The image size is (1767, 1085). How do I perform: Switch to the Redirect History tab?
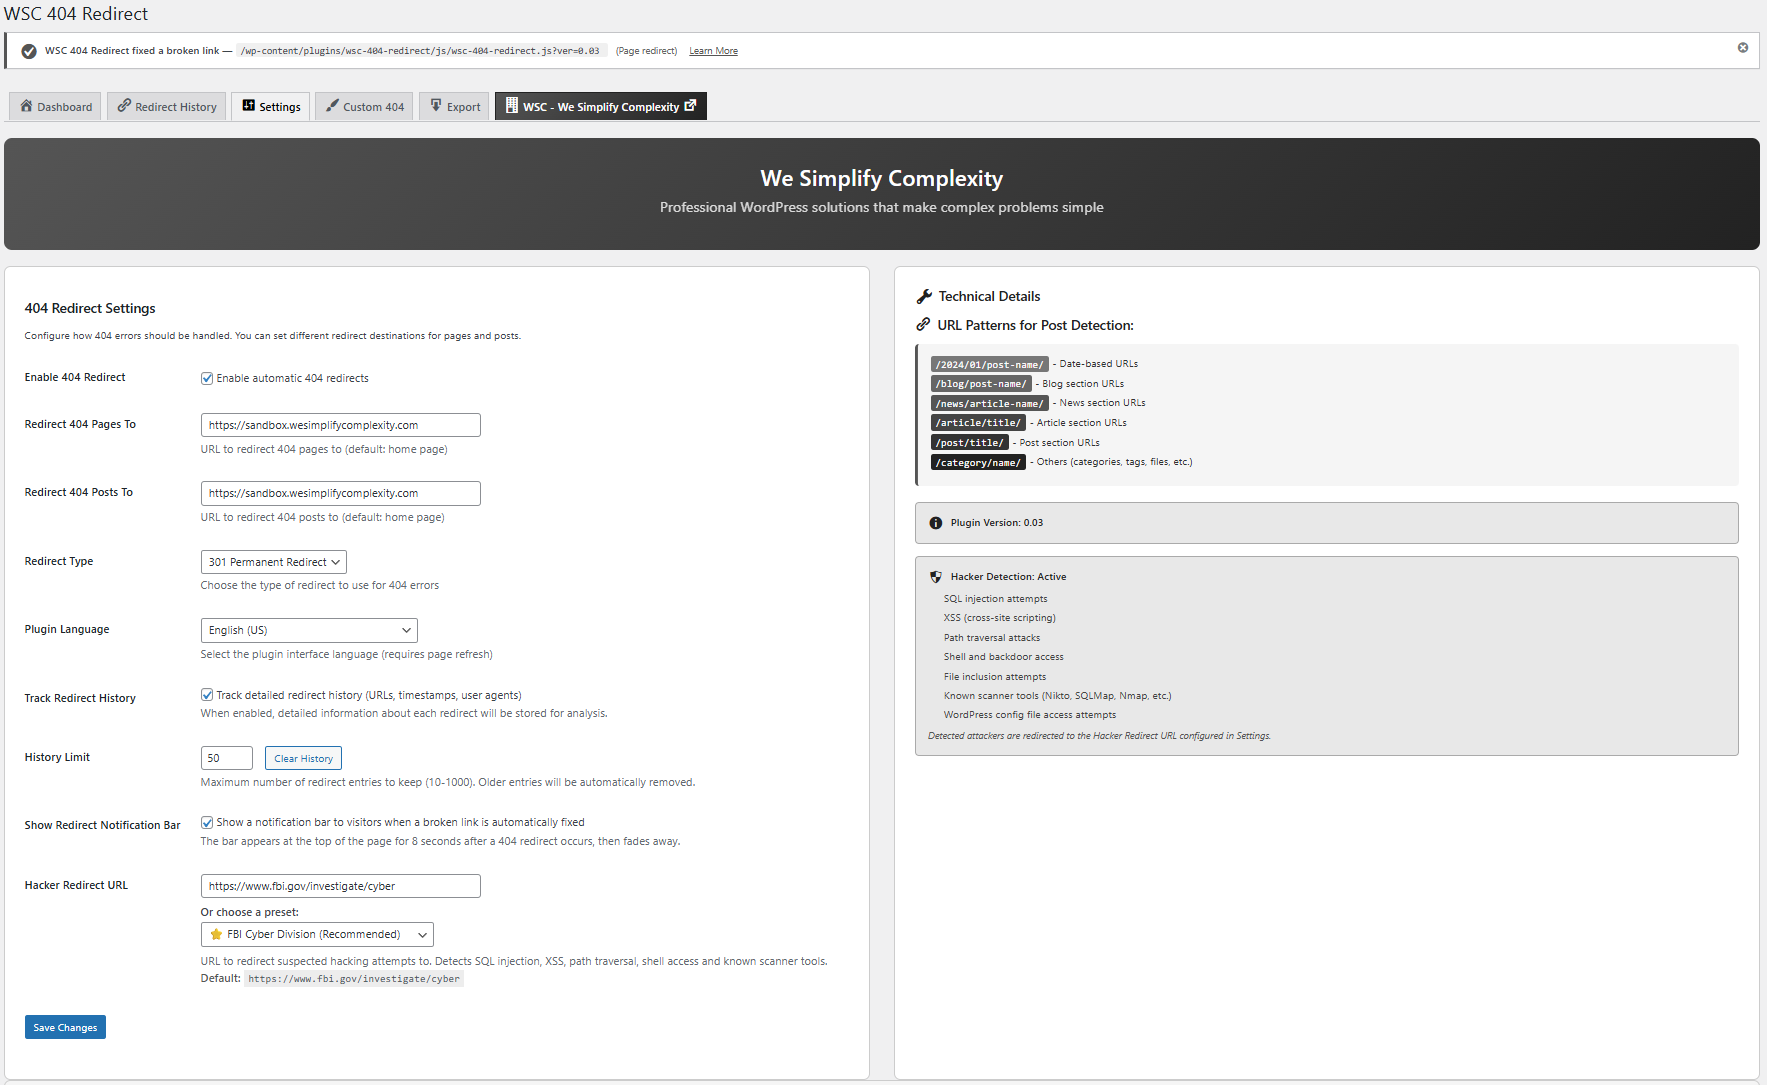[167, 106]
